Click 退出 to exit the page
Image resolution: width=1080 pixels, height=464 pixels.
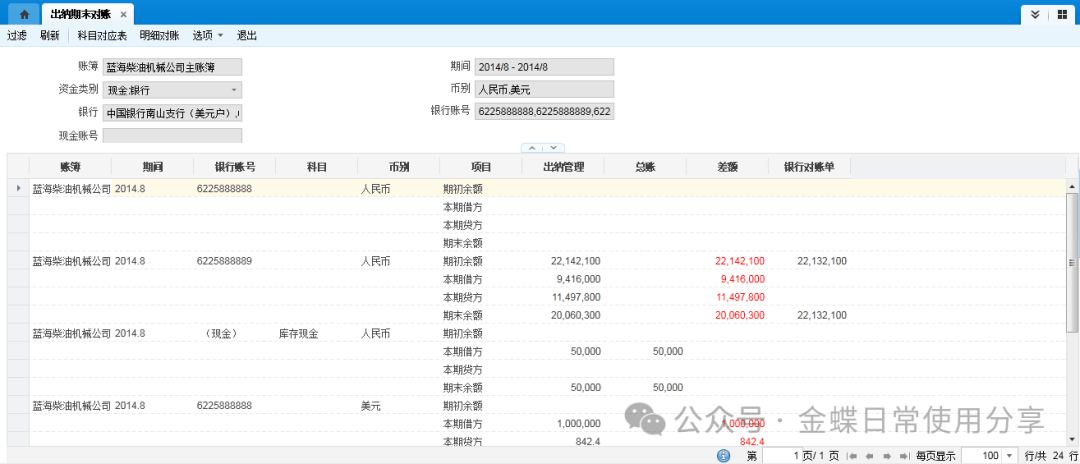[247, 36]
